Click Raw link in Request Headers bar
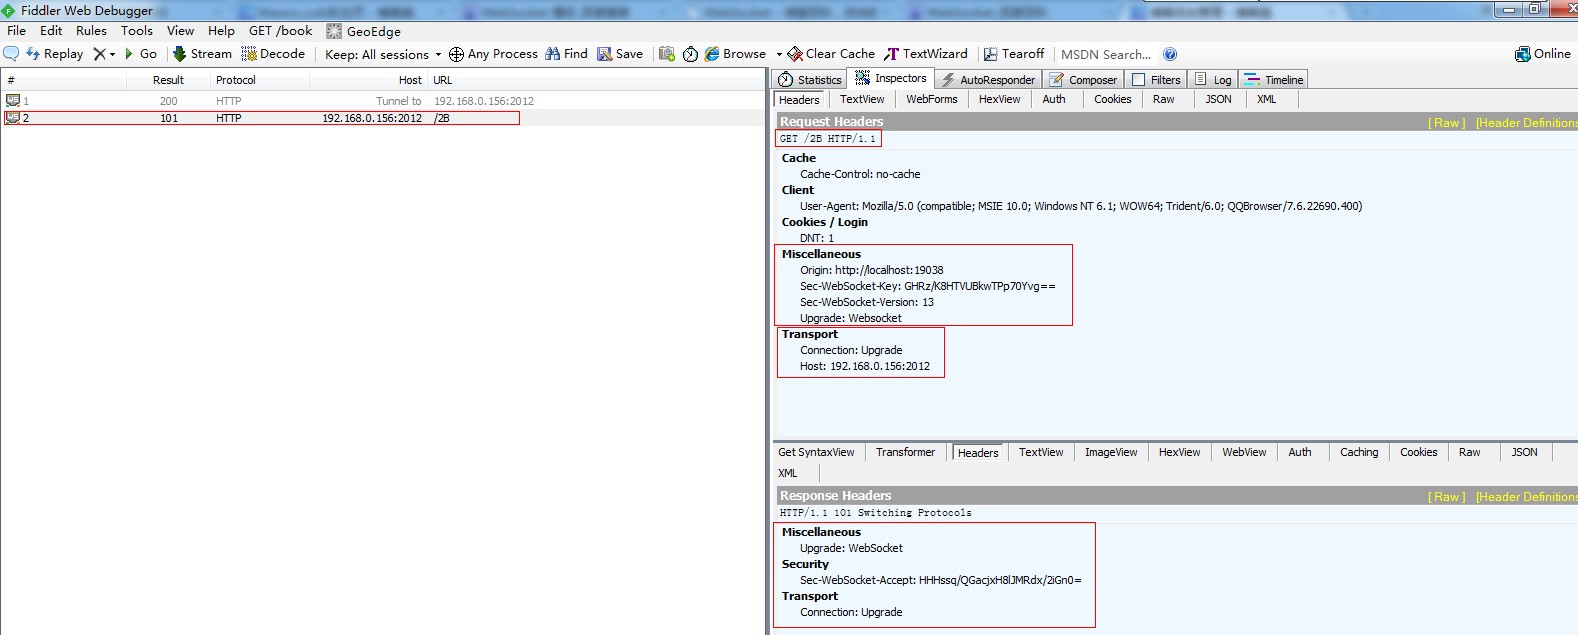This screenshot has height=635, width=1578. [1447, 123]
